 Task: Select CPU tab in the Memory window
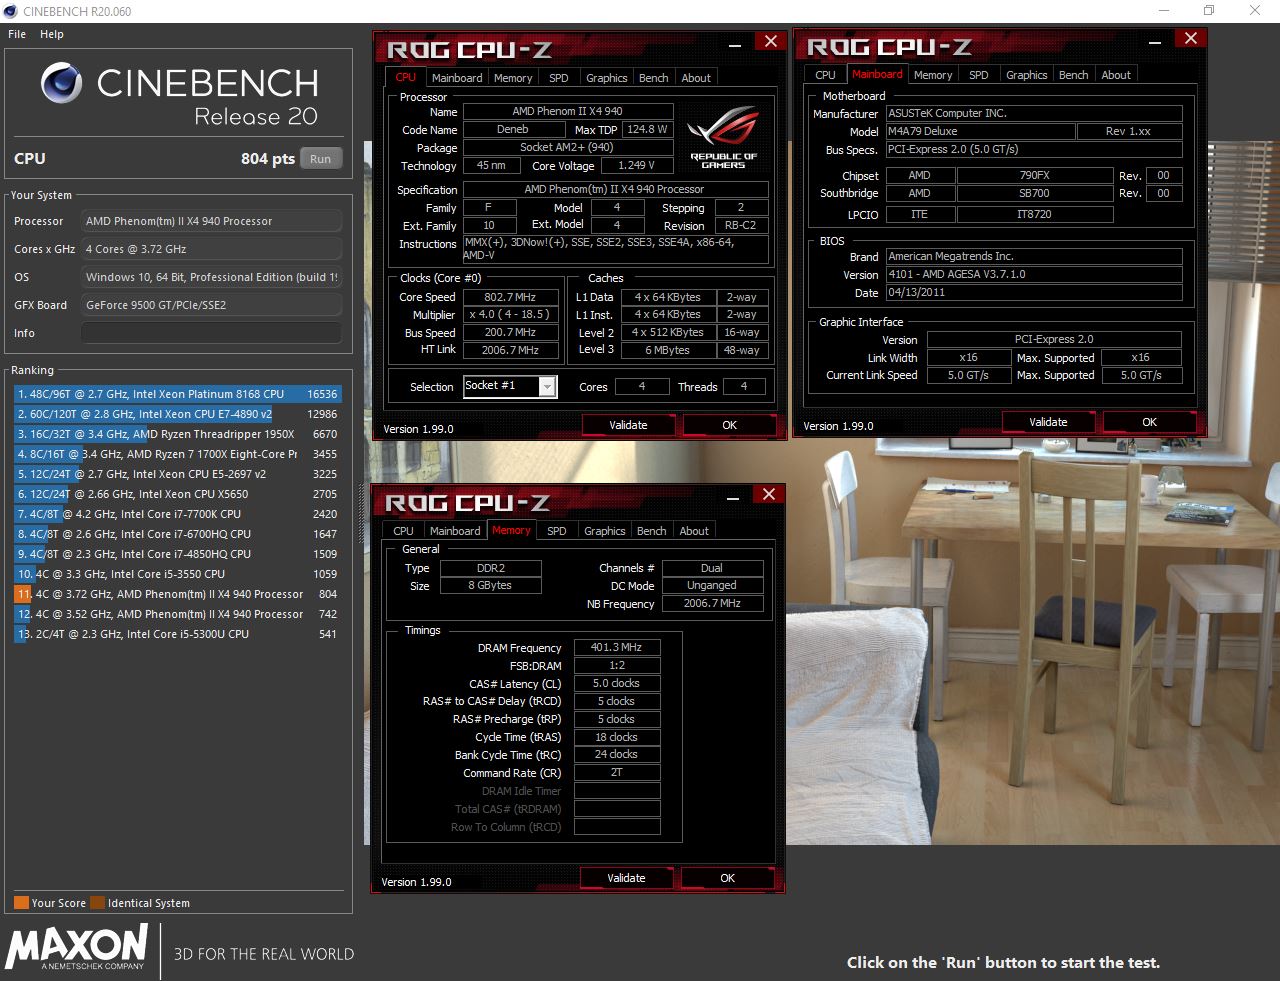coord(404,531)
